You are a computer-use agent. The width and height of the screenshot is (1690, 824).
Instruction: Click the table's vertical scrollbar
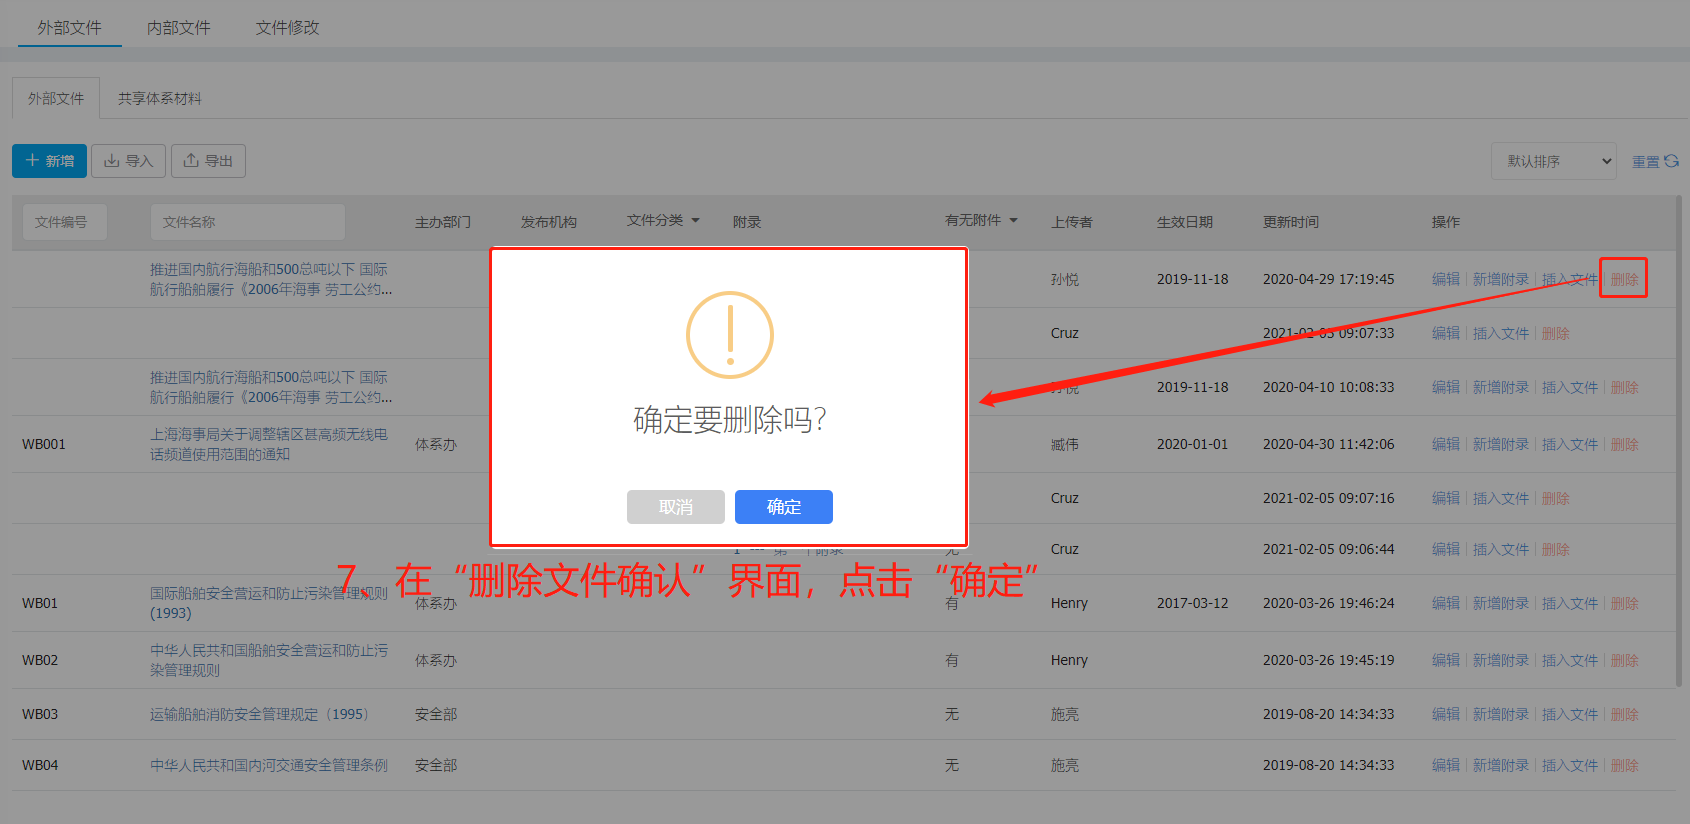click(x=1679, y=440)
